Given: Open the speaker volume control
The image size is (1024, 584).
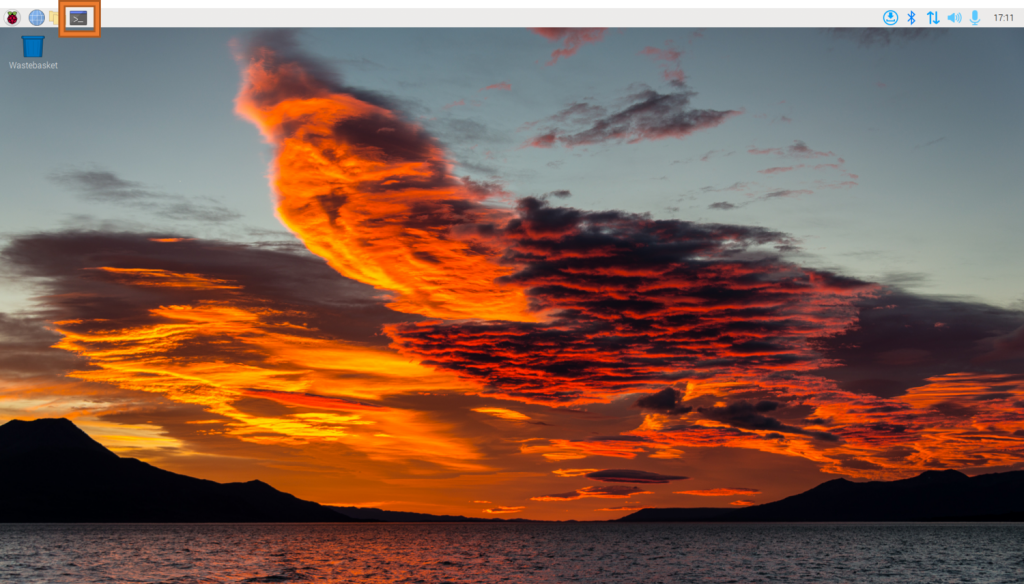Looking at the screenshot, I should [x=954, y=18].
